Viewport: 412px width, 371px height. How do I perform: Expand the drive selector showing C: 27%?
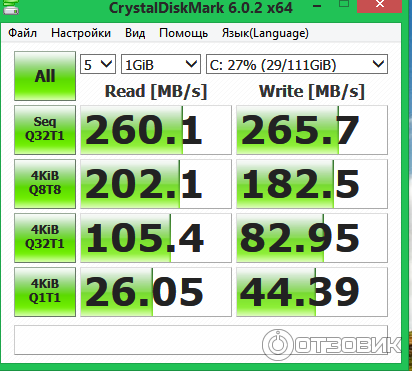coord(297,64)
